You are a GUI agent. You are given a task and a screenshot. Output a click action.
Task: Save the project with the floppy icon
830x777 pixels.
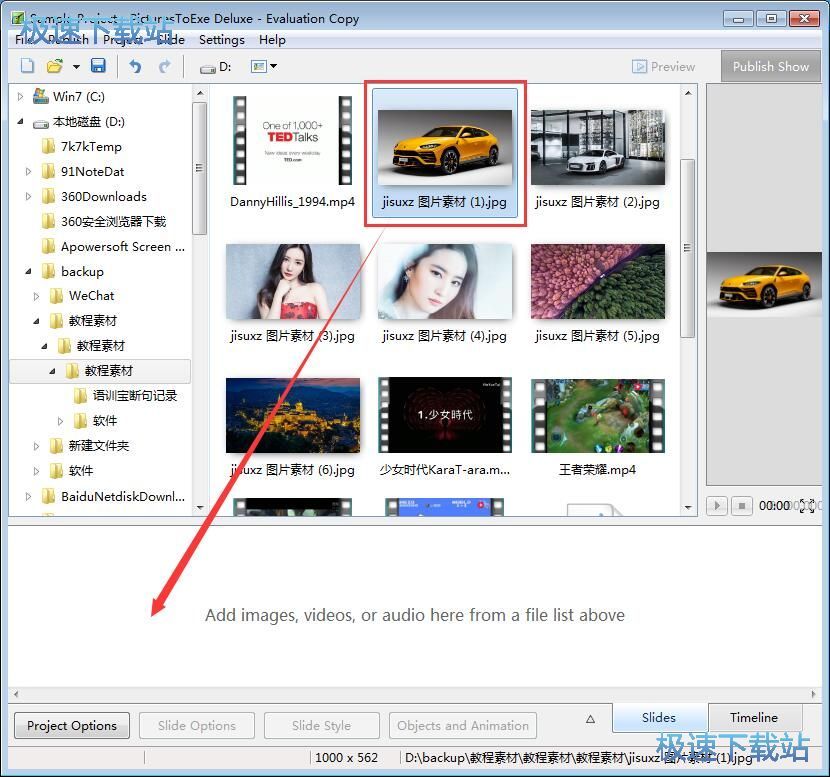pyautogui.click(x=98, y=66)
